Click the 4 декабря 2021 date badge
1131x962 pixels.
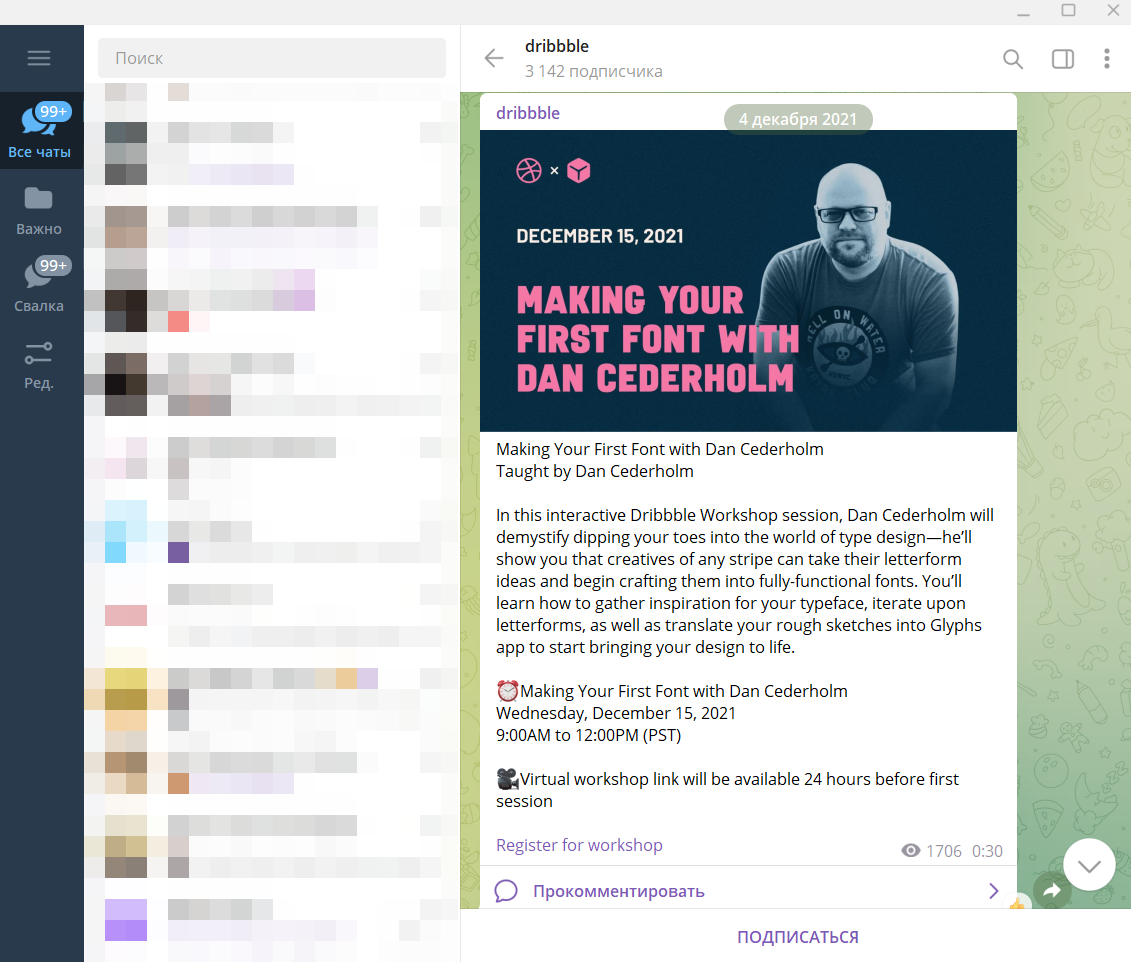tap(798, 119)
